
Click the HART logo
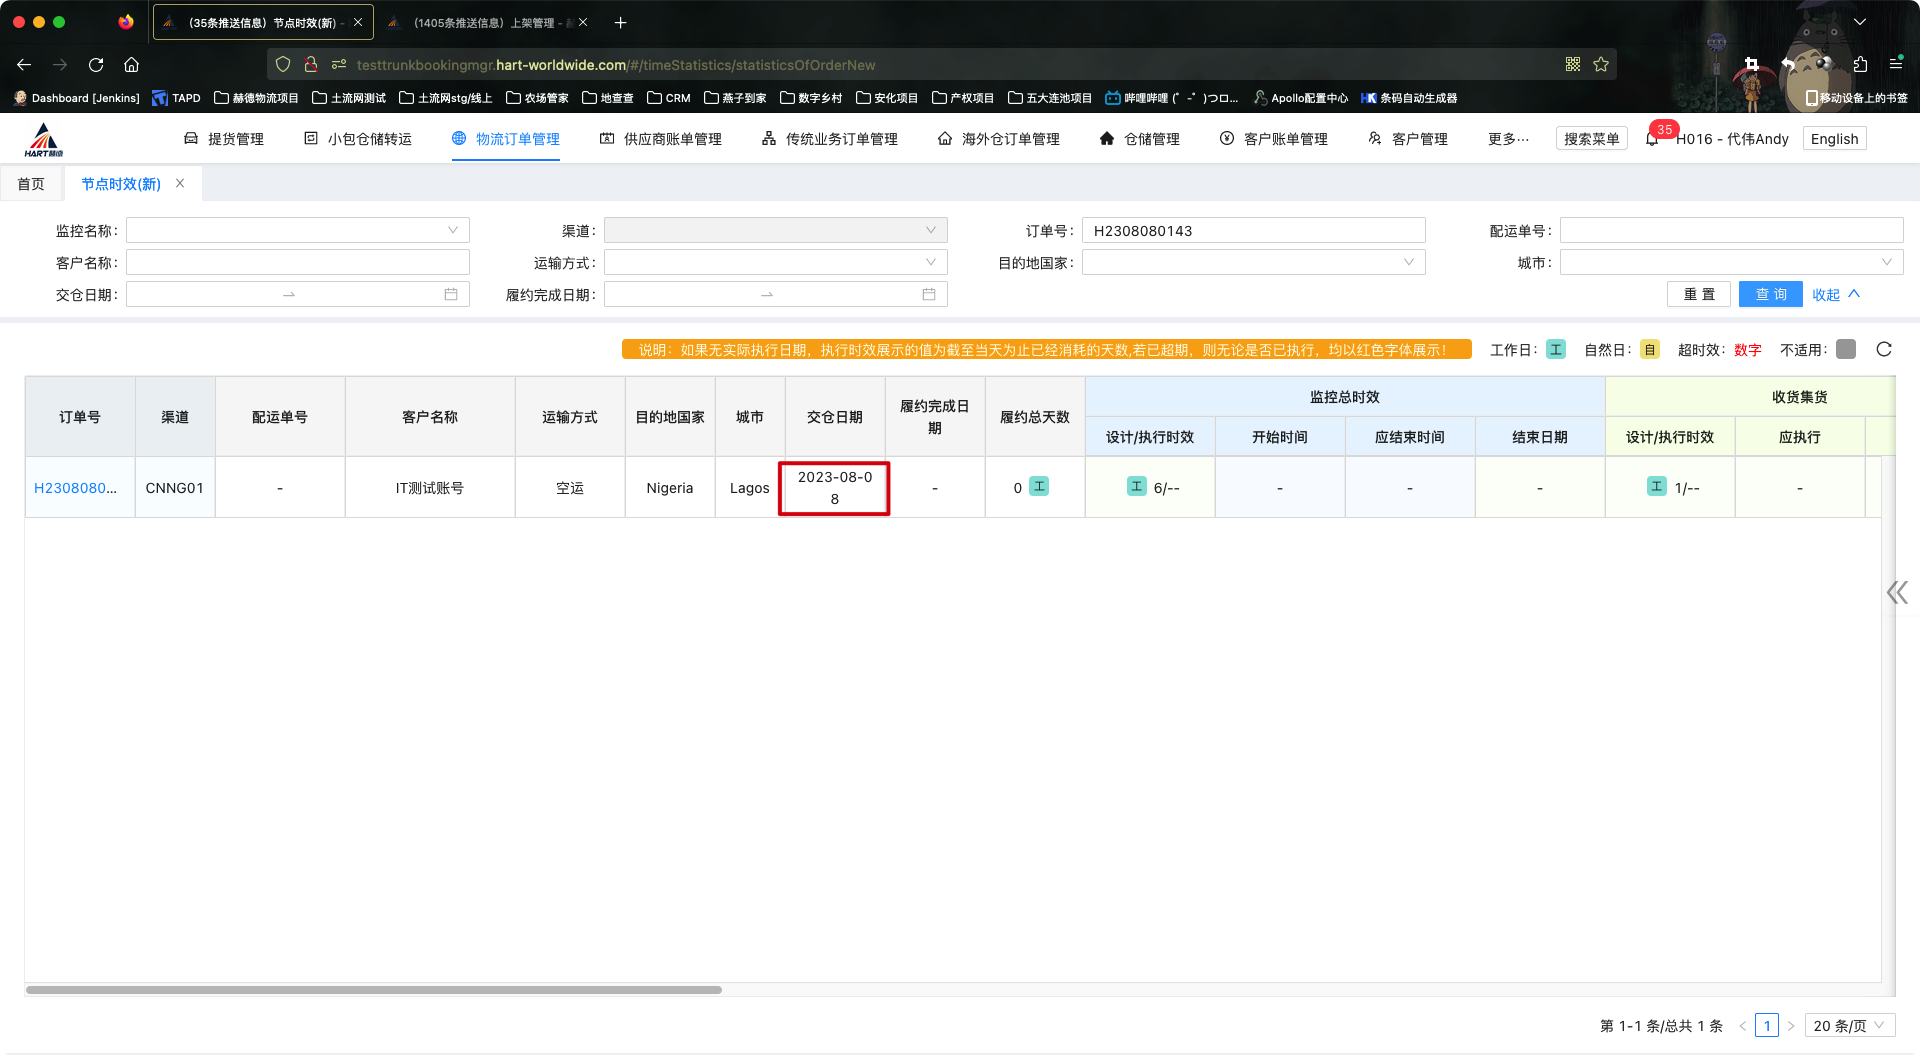tap(44, 139)
